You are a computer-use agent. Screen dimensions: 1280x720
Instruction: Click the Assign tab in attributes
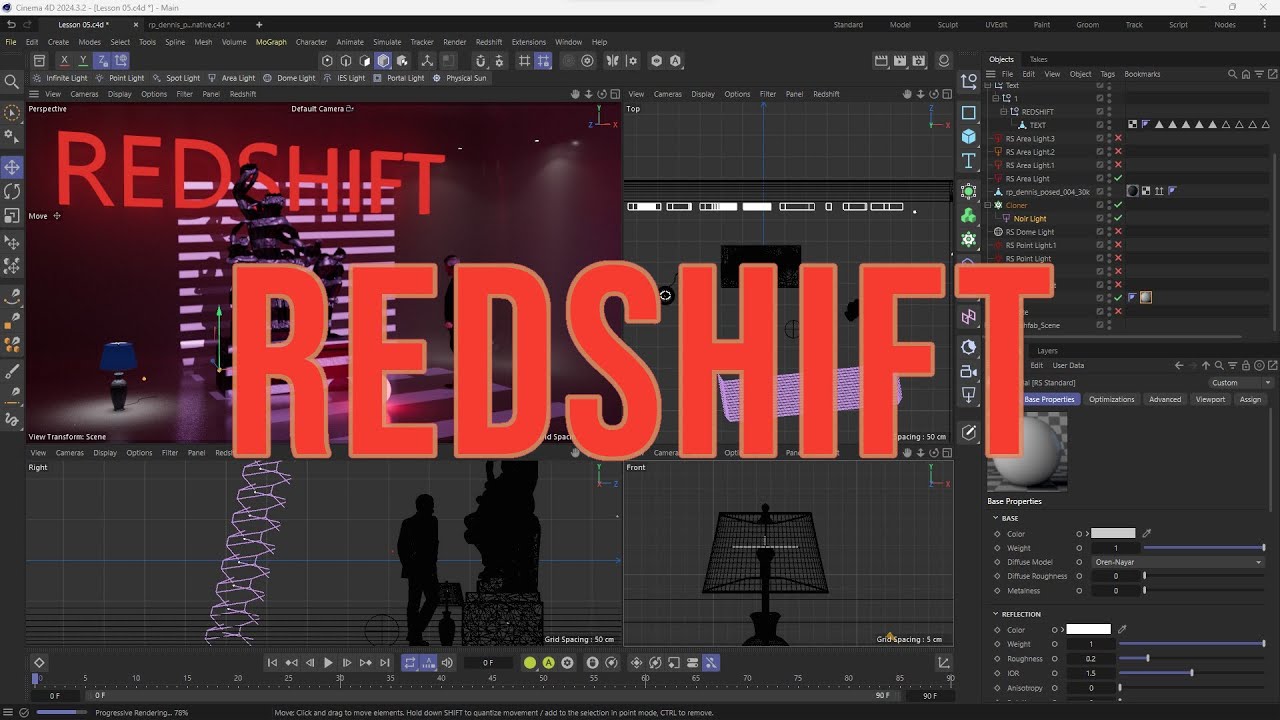(x=1251, y=399)
